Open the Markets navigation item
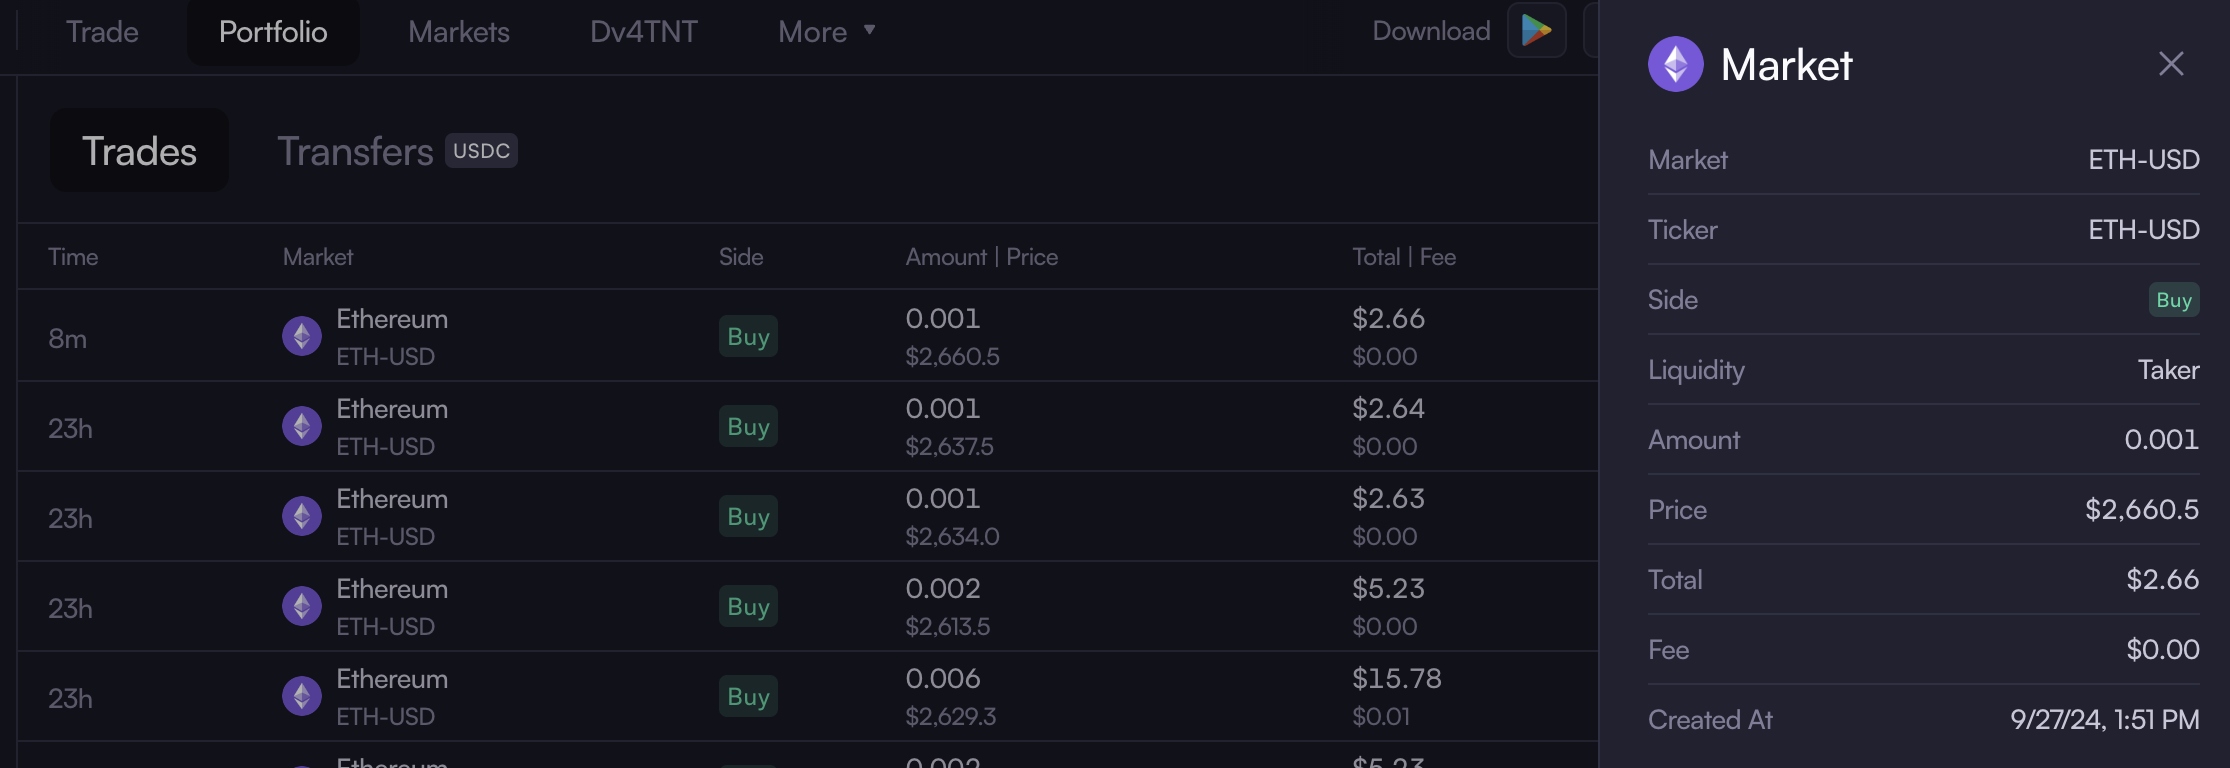 pos(458,32)
